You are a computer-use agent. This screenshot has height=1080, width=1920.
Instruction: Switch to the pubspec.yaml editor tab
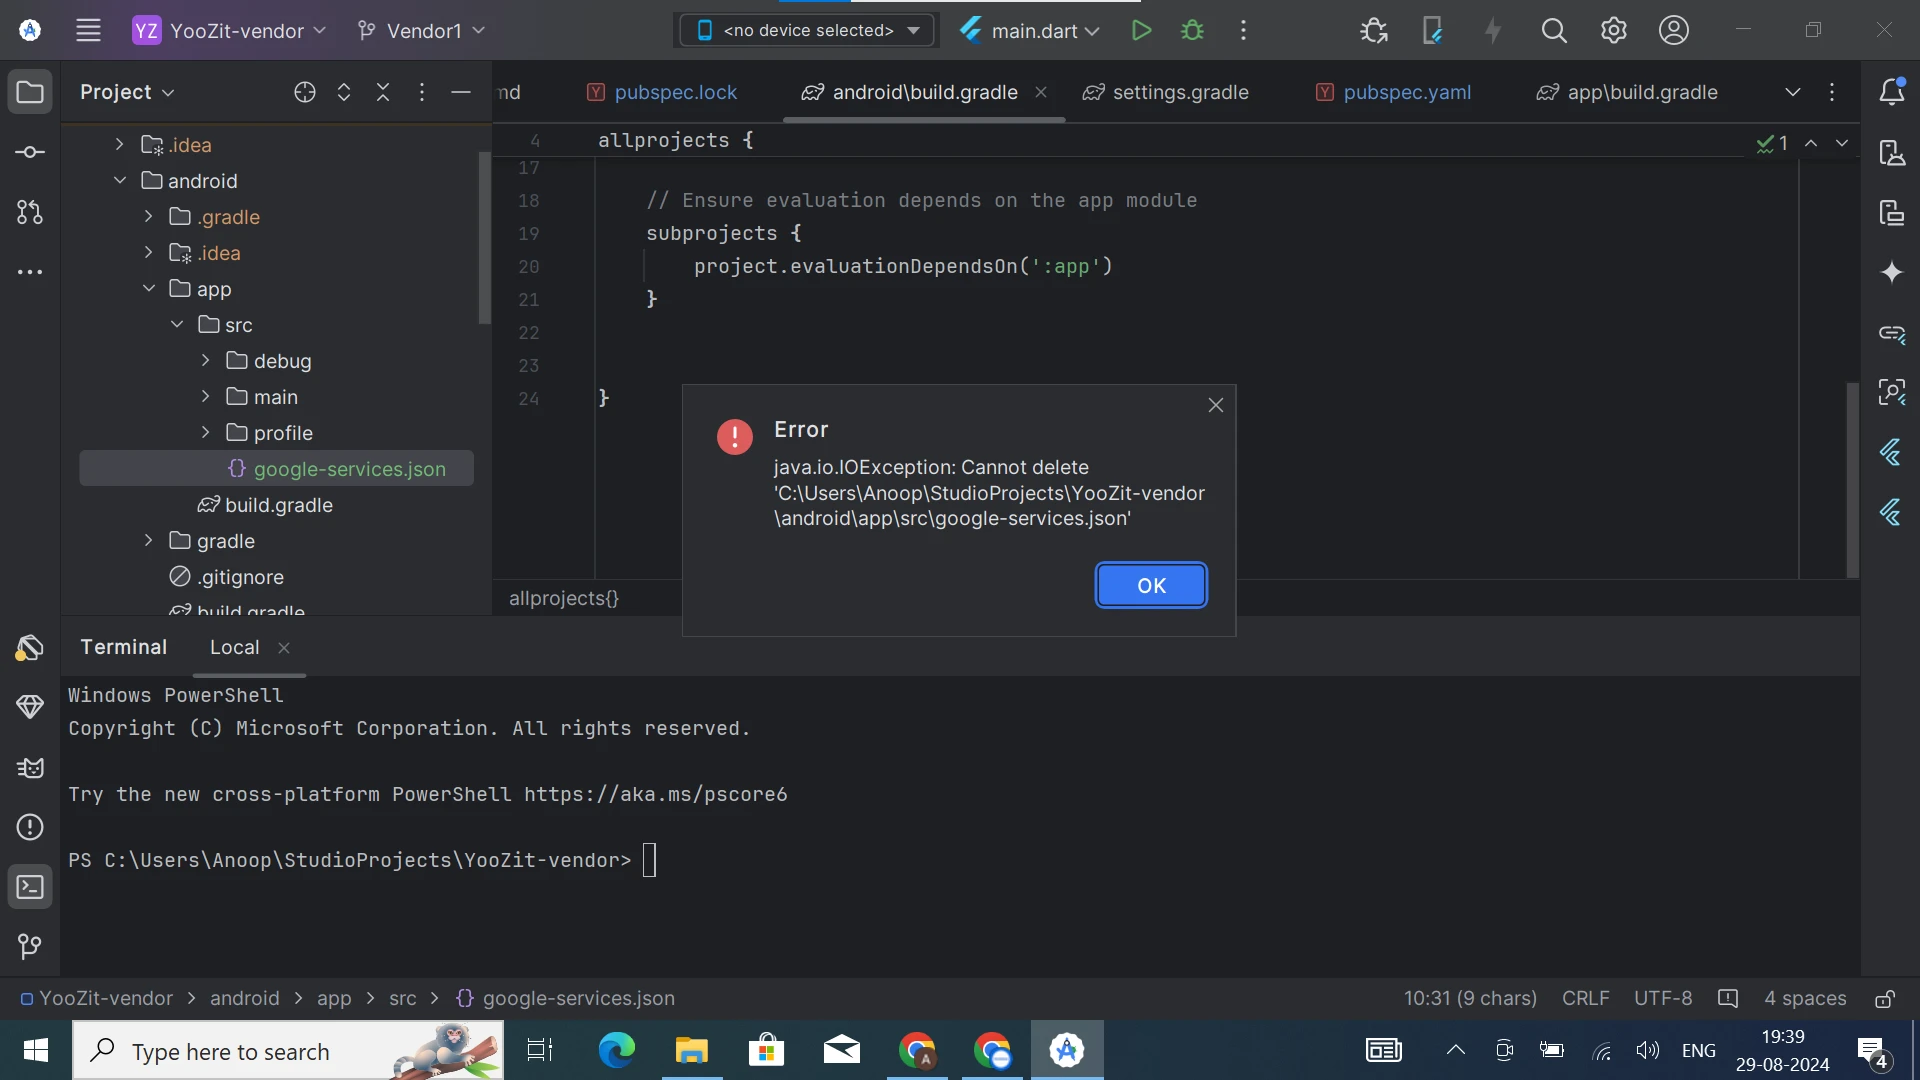click(1406, 92)
